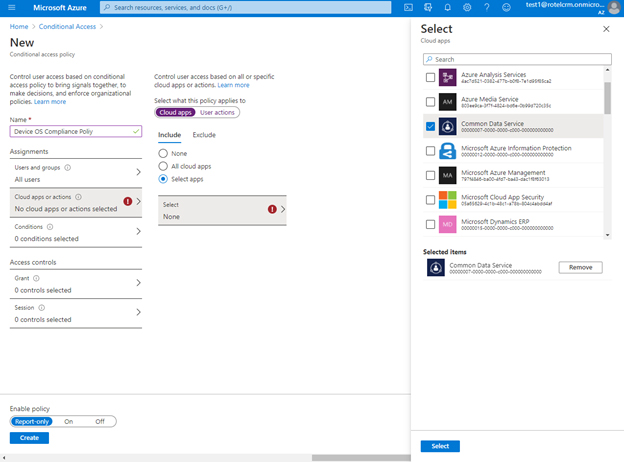Click the Cloud apps Search field

[x=517, y=59]
